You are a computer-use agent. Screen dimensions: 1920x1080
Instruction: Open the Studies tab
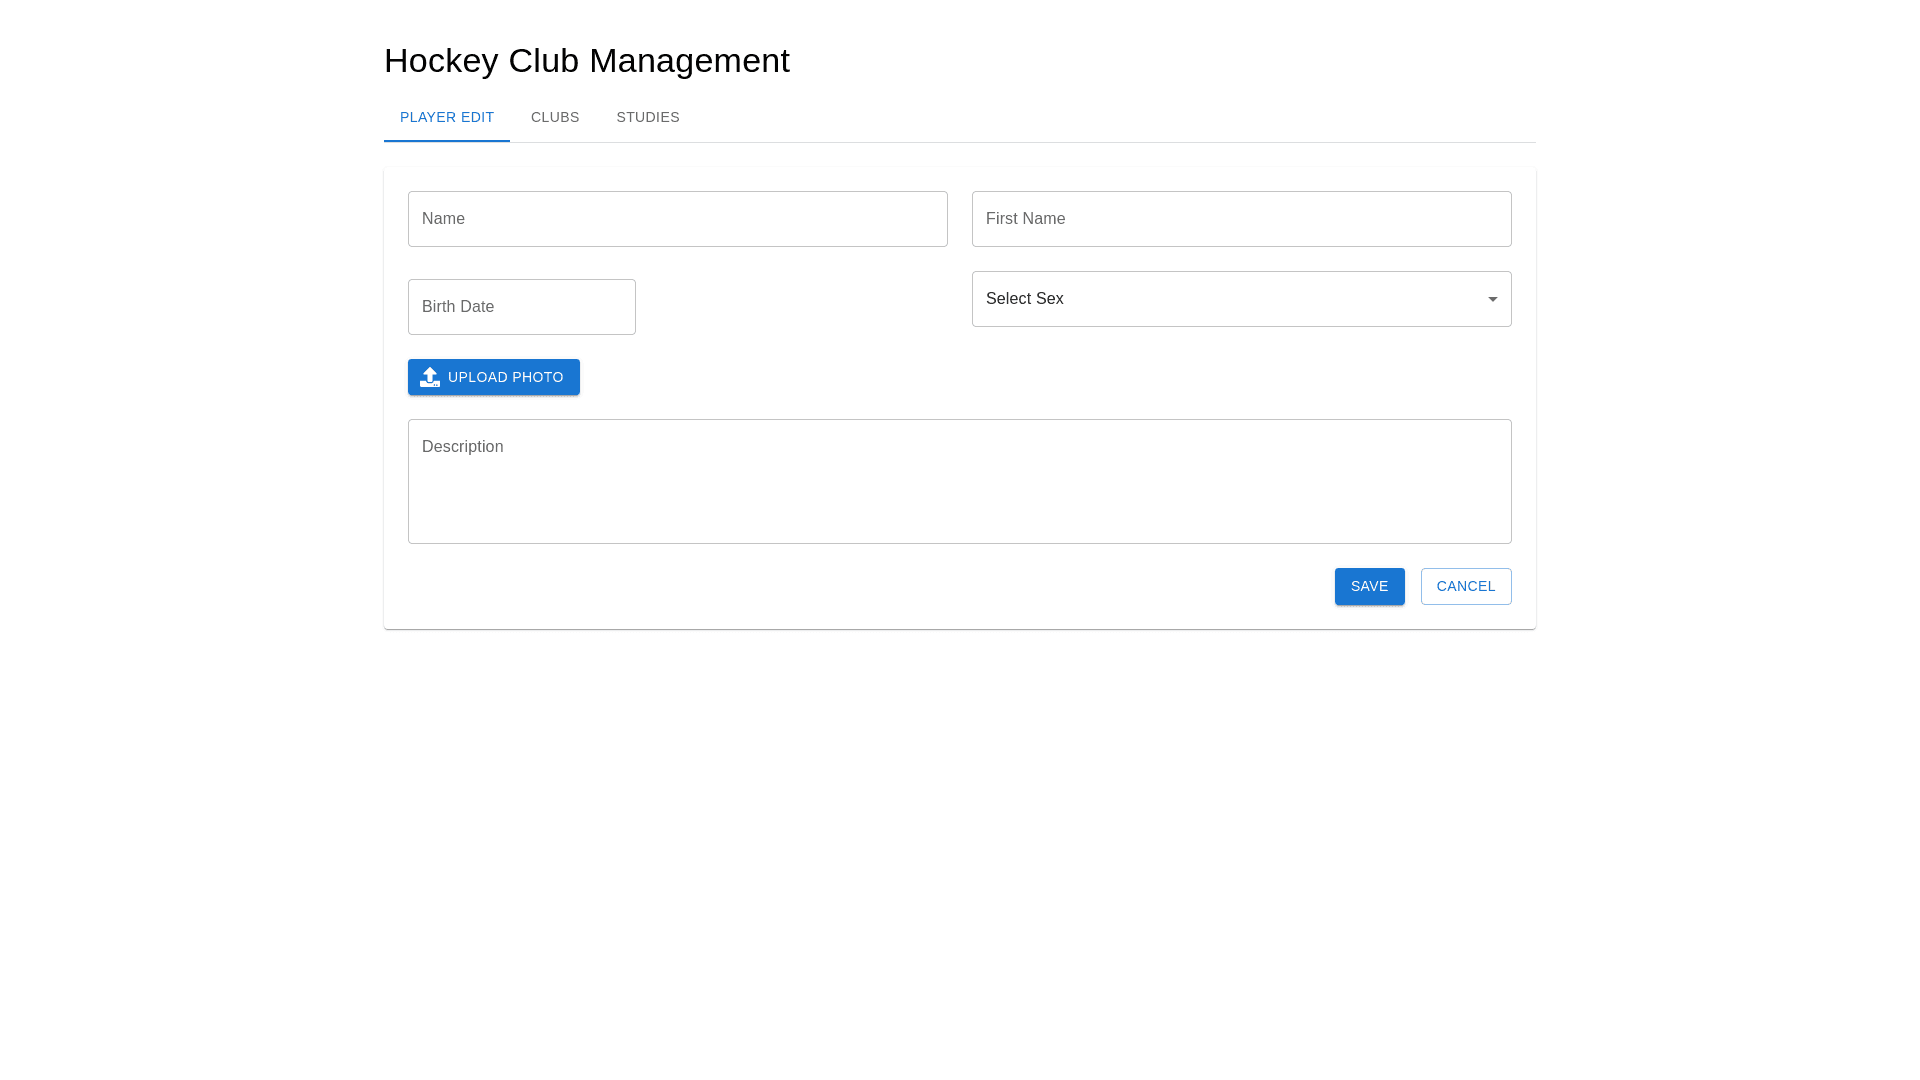click(648, 117)
